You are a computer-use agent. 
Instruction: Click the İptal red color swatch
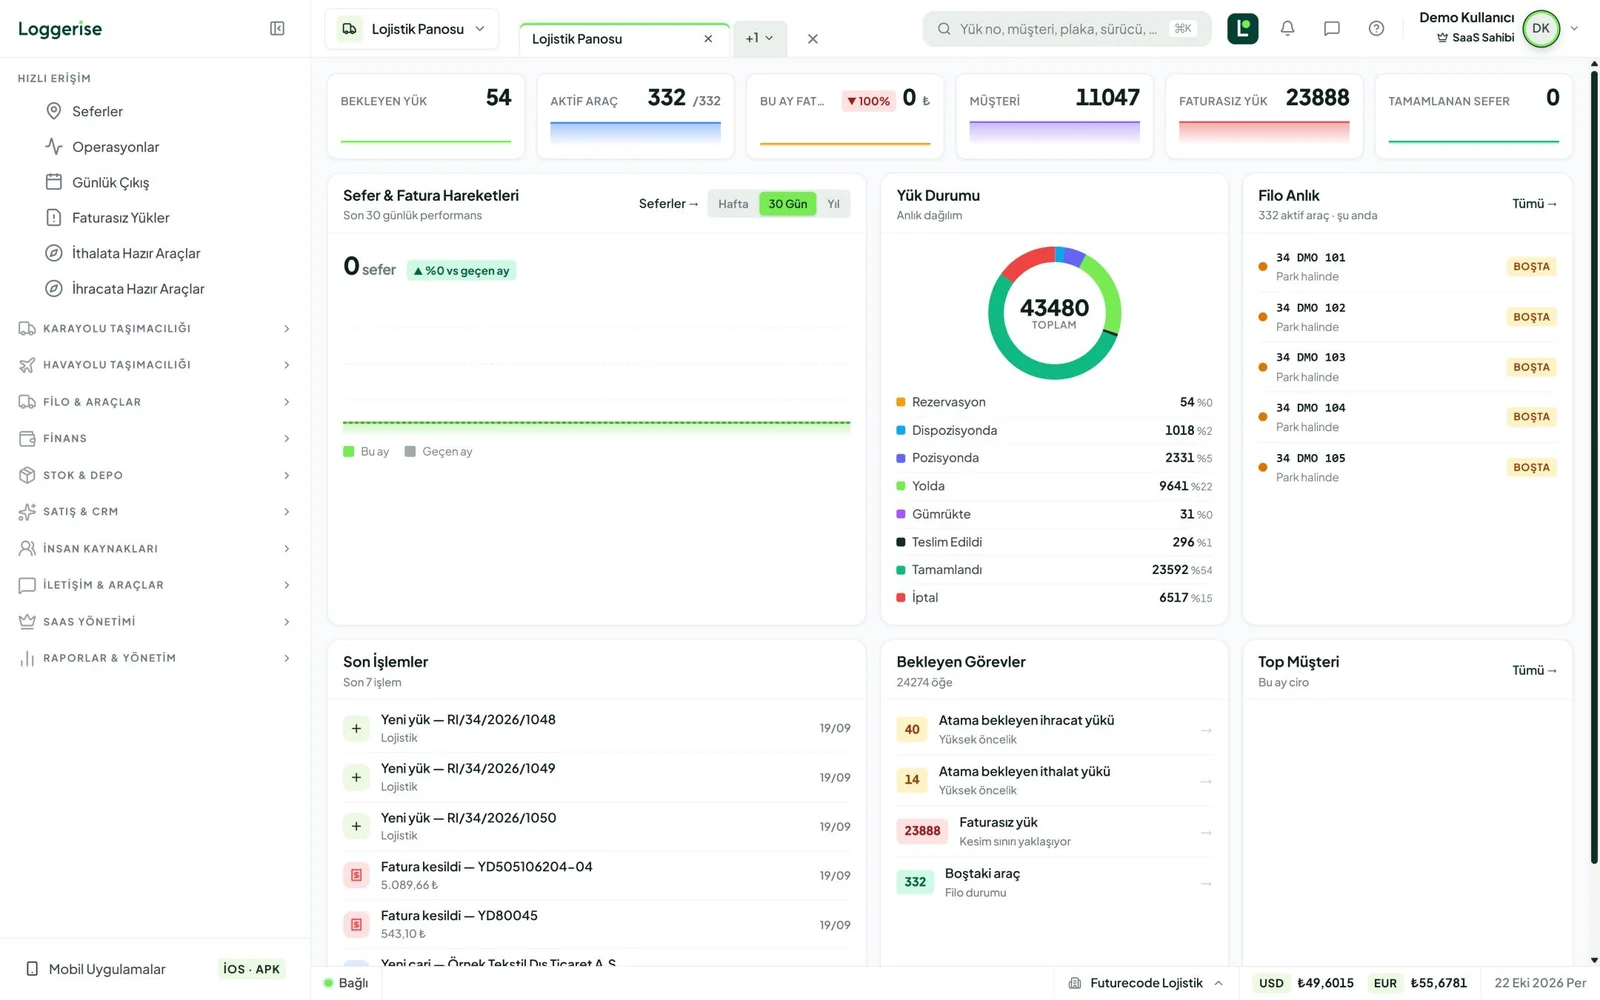[x=901, y=598]
